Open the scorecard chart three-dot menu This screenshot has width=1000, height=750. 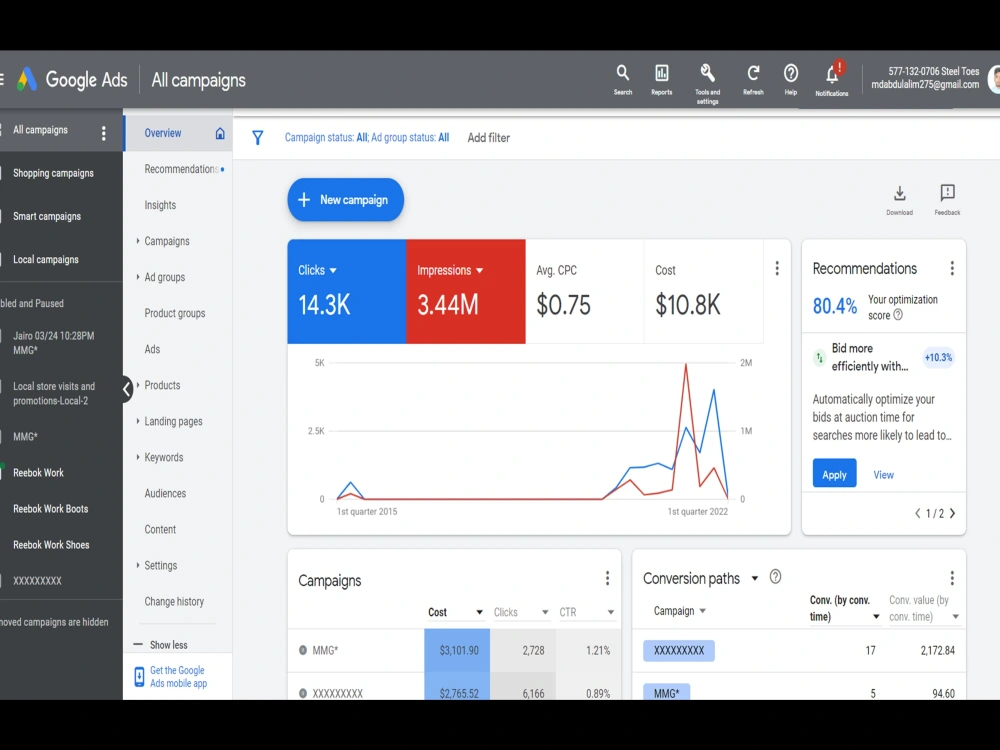(777, 268)
